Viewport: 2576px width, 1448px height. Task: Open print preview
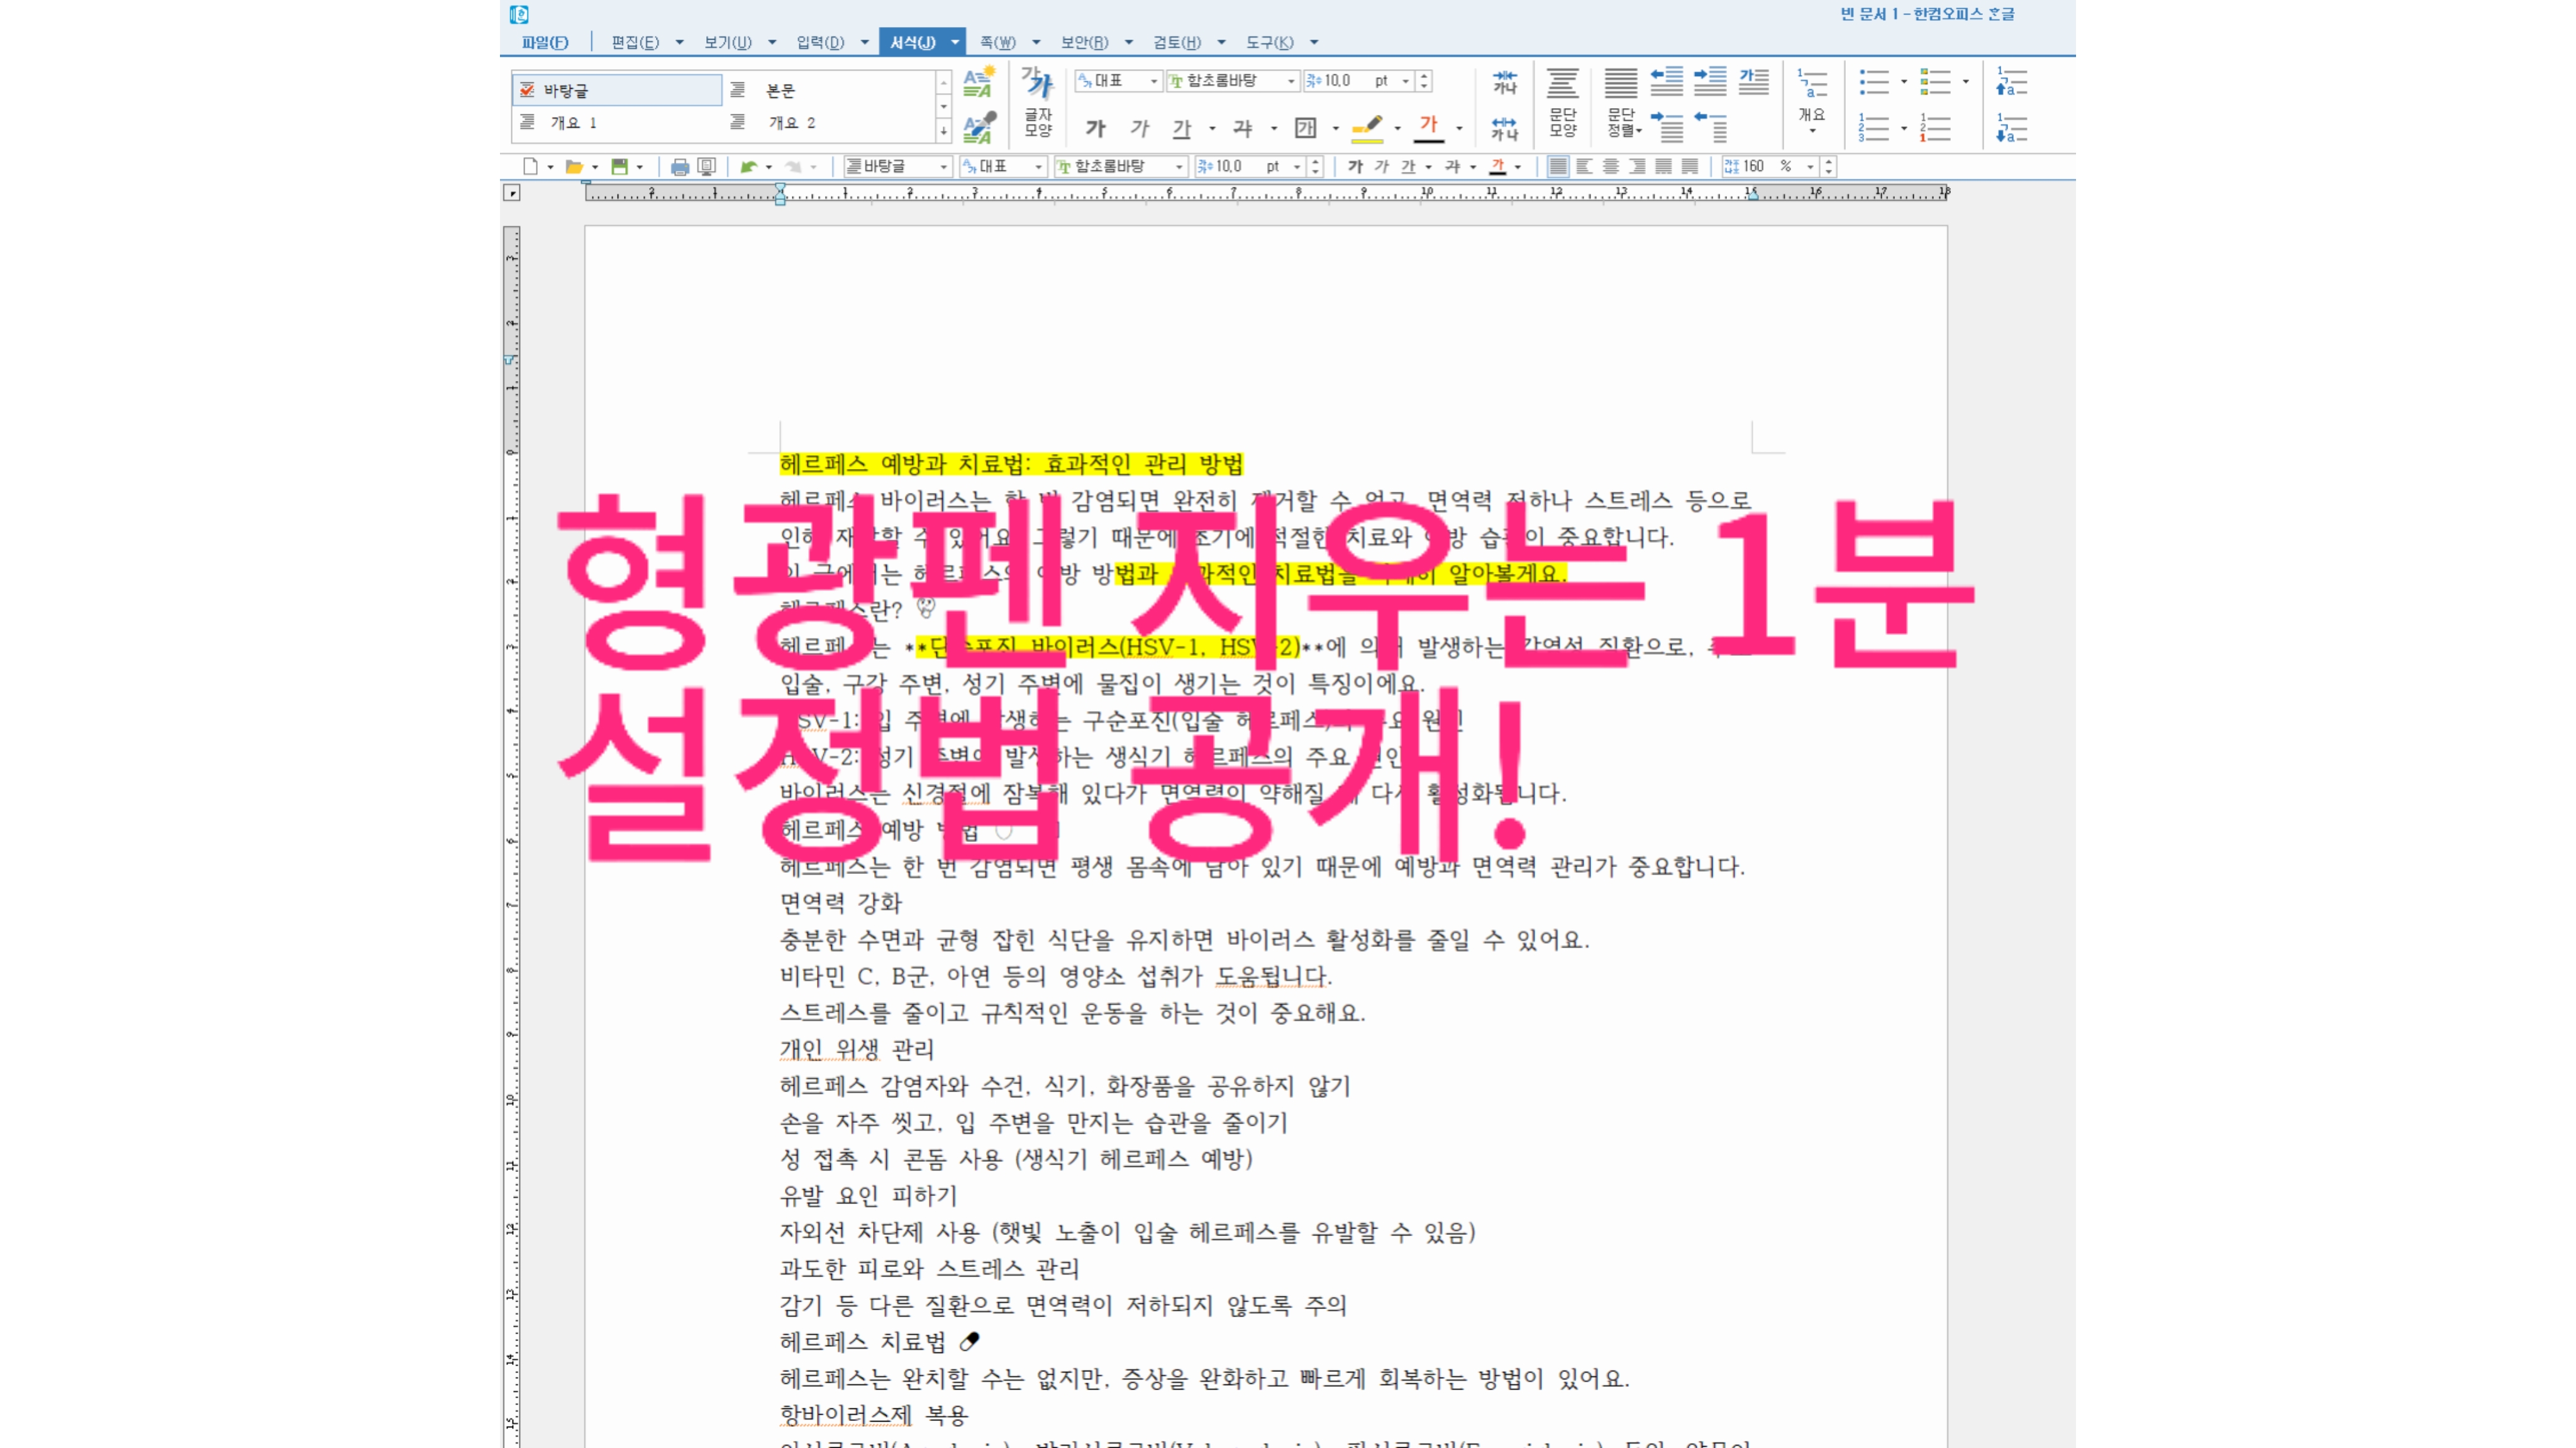point(707,167)
